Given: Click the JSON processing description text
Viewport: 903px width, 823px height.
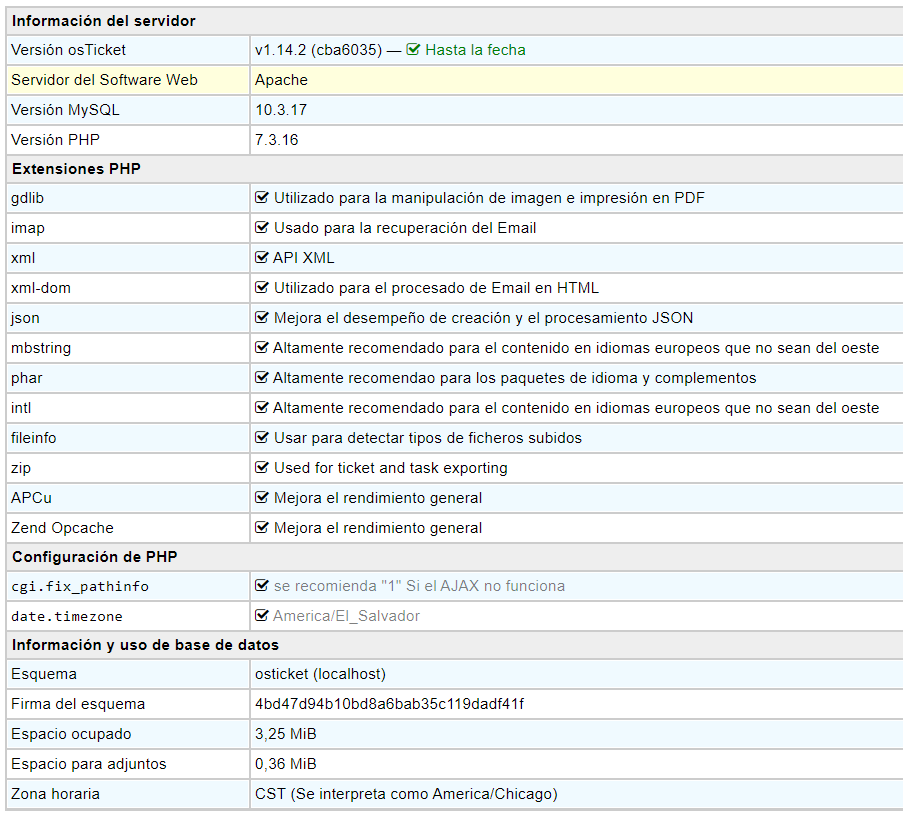Looking at the screenshot, I should tap(483, 318).
